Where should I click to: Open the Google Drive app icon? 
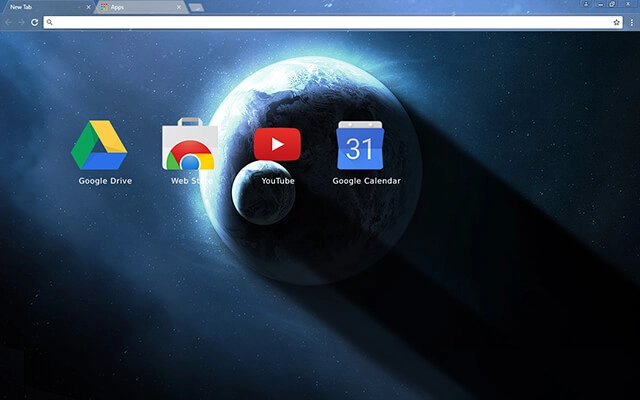point(99,144)
